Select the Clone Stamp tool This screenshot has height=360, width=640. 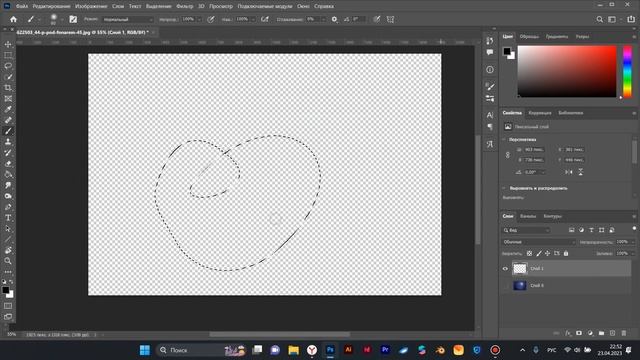(x=8, y=142)
